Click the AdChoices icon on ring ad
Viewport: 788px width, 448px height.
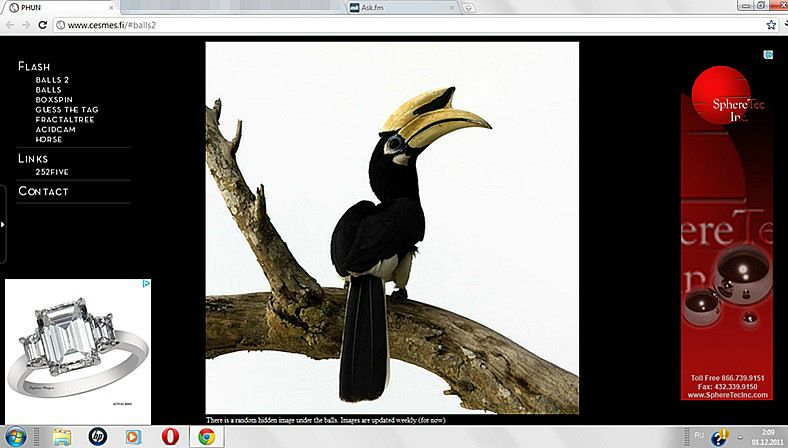coord(146,284)
